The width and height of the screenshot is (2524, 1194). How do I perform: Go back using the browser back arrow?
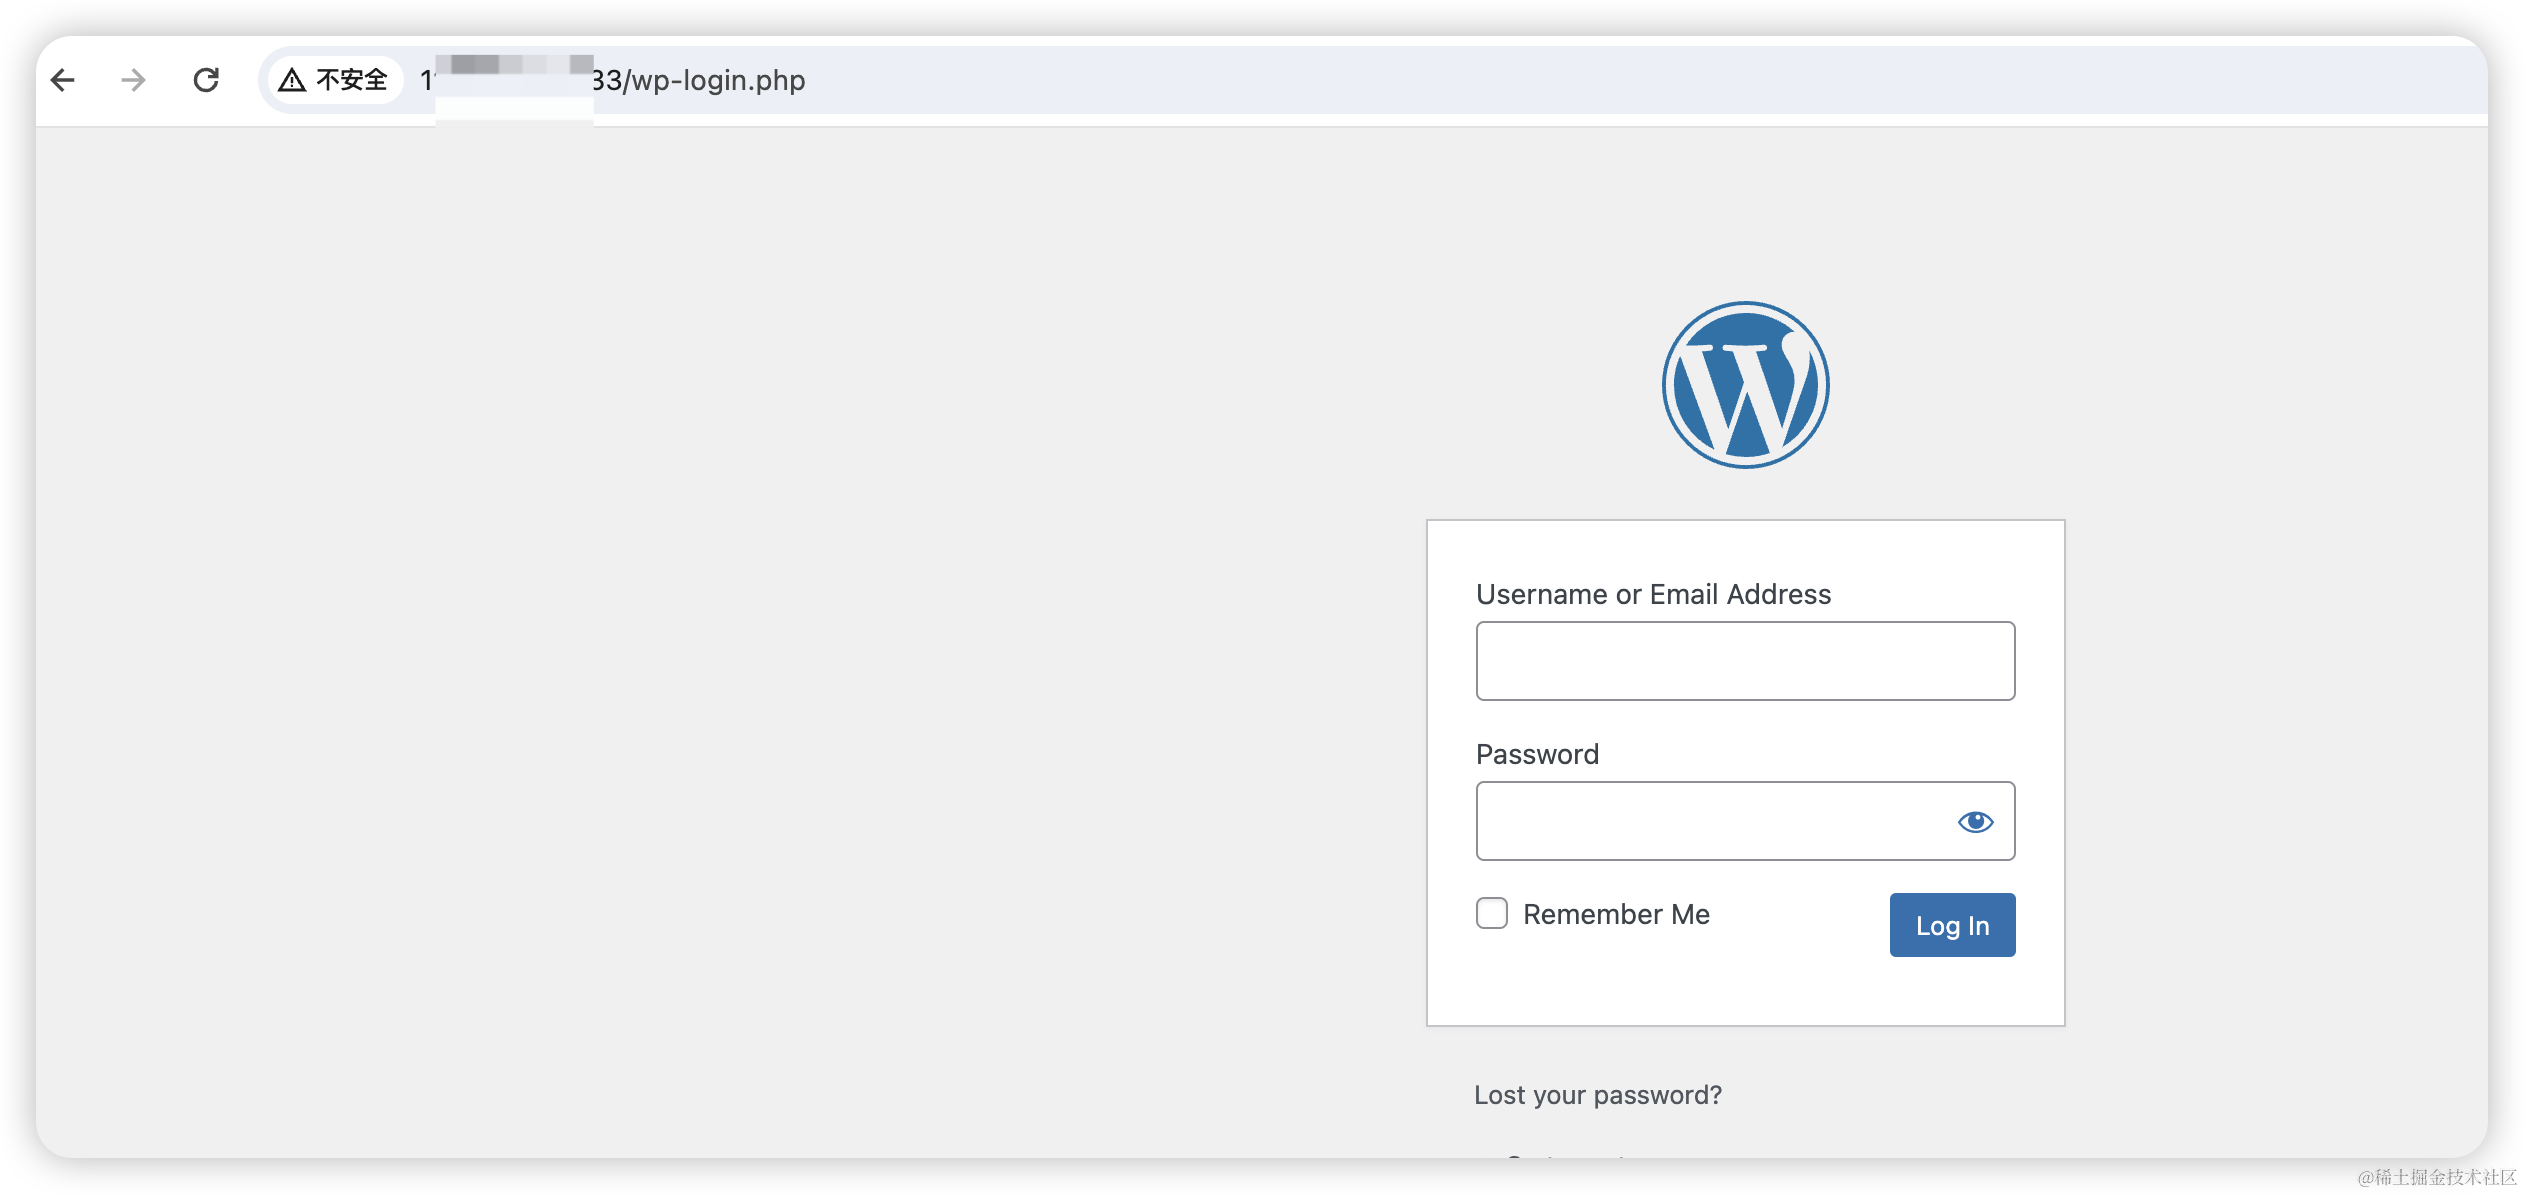(x=63, y=80)
